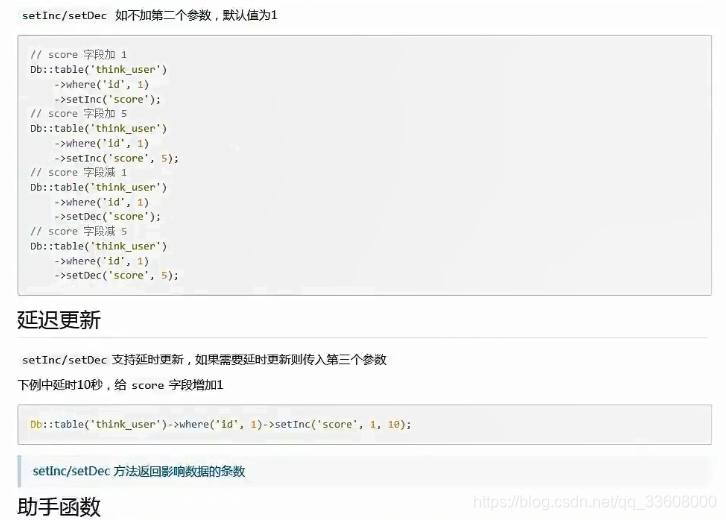Click the note 方法返回影响数据的条数
The image size is (726, 520).
pos(179,471)
